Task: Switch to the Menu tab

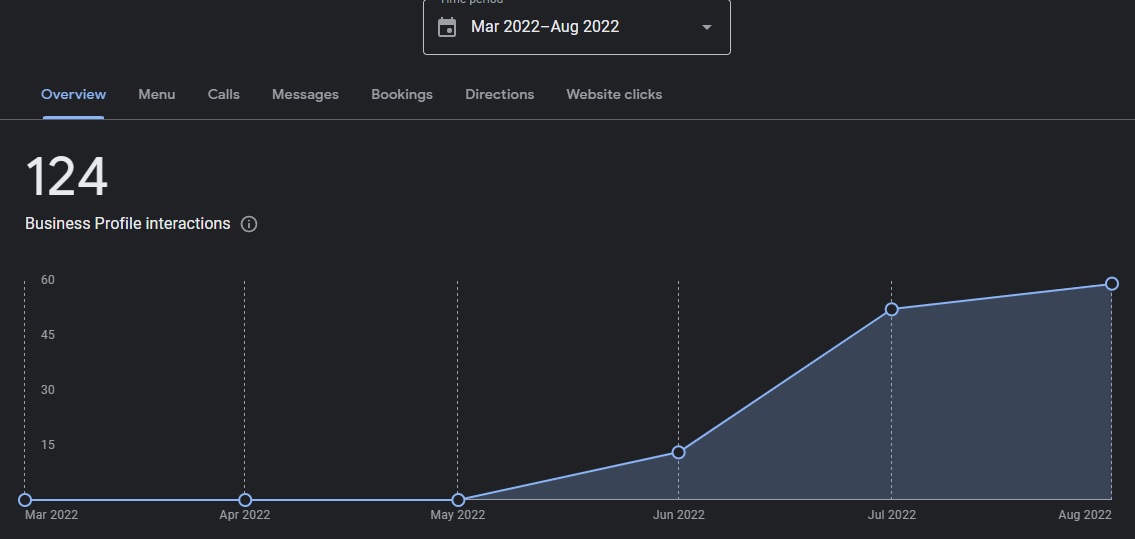Action: pyautogui.click(x=156, y=95)
